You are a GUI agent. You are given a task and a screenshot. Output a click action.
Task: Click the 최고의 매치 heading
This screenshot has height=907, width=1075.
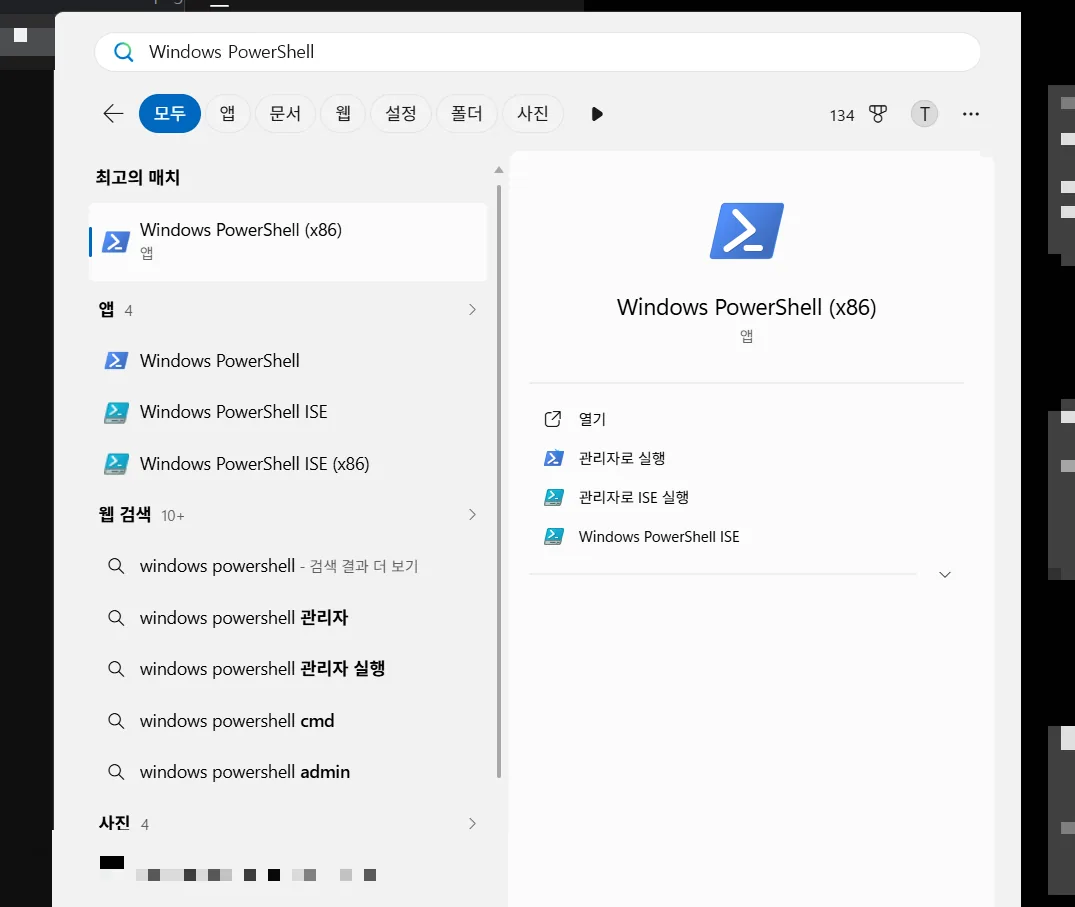click(x=138, y=178)
